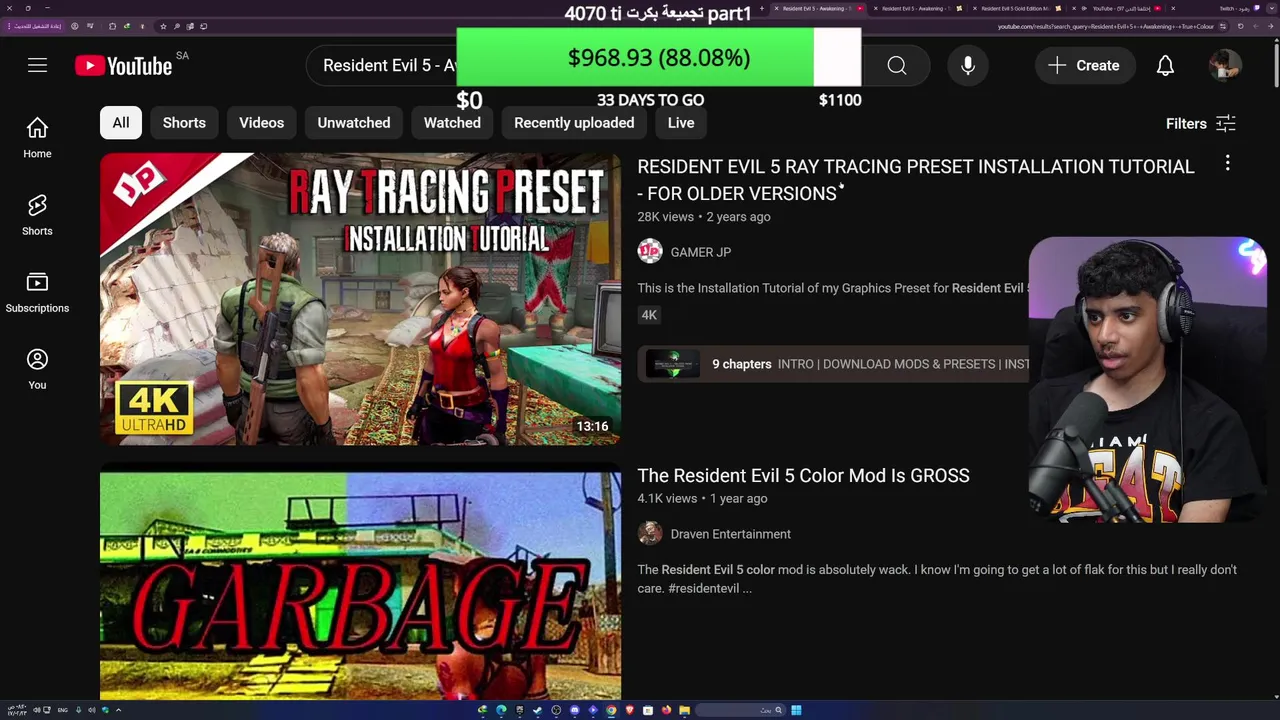The height and width of the screenshot is (720, 1280).
Task: Open the Windows Start menu
Action: point(796,710)
